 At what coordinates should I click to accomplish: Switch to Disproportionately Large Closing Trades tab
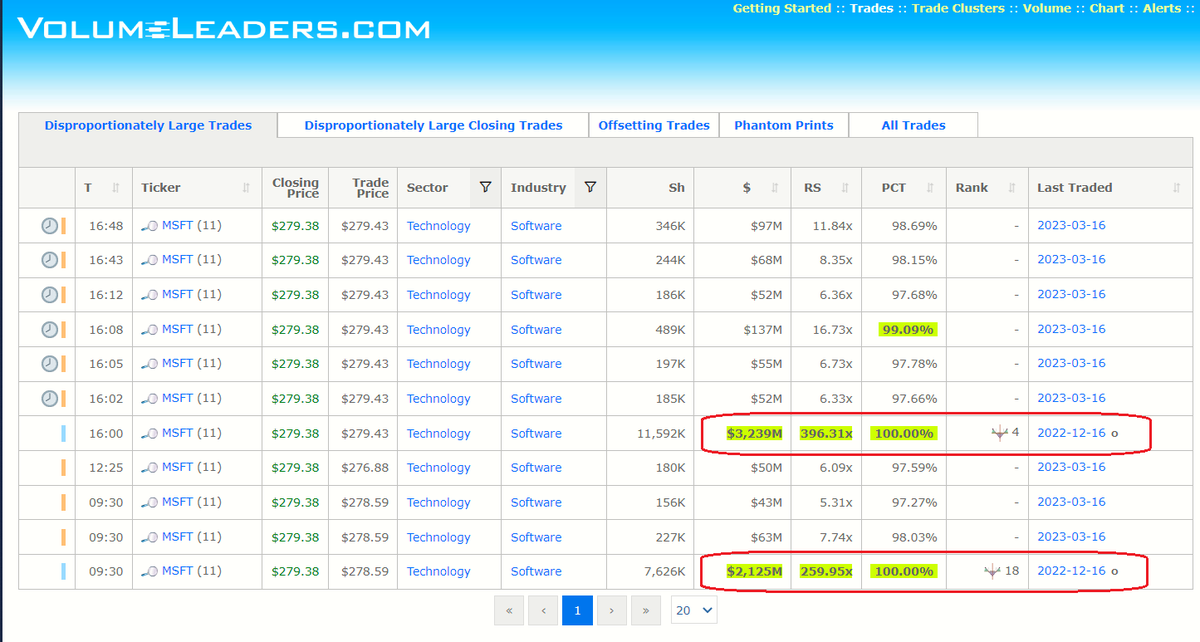[433, 125]
